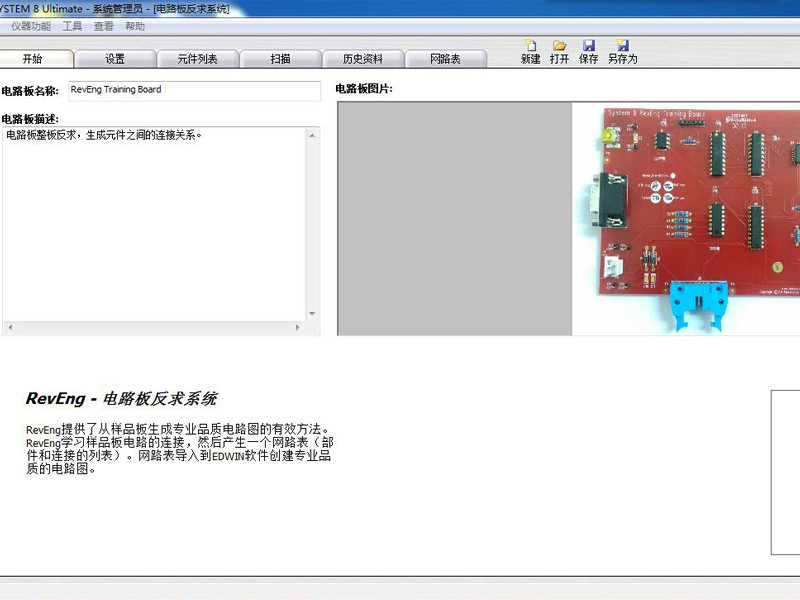This screenshot has width=800, height=600.
Task: Switch to the 网路表 tab
Action: pos(446,59)
